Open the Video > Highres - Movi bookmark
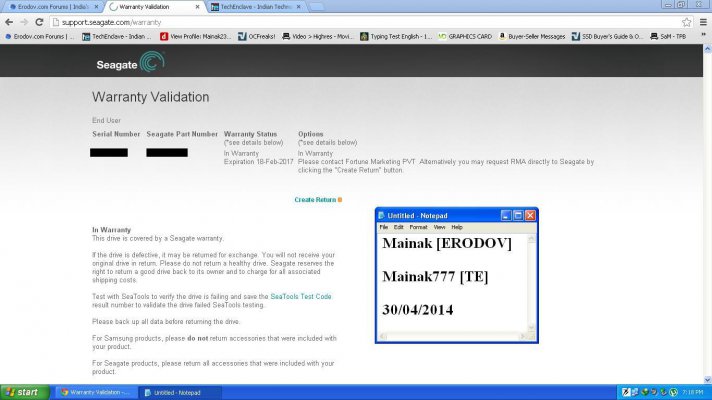This screenshot has height=400, width=712. click(318, 36)
